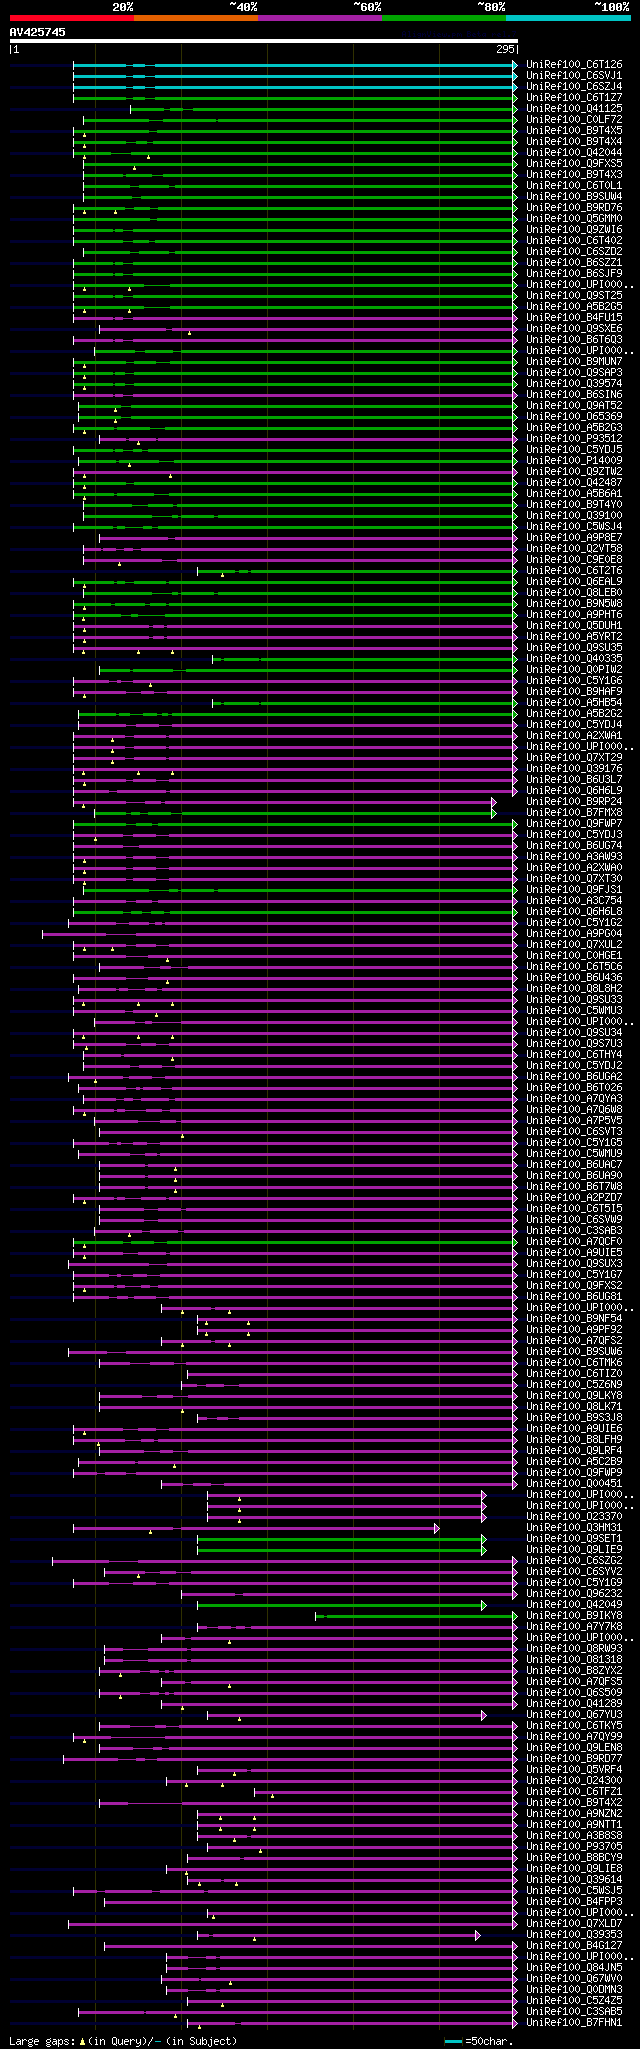Click hit label UniRef100_Q39614

coord(574,1880)
